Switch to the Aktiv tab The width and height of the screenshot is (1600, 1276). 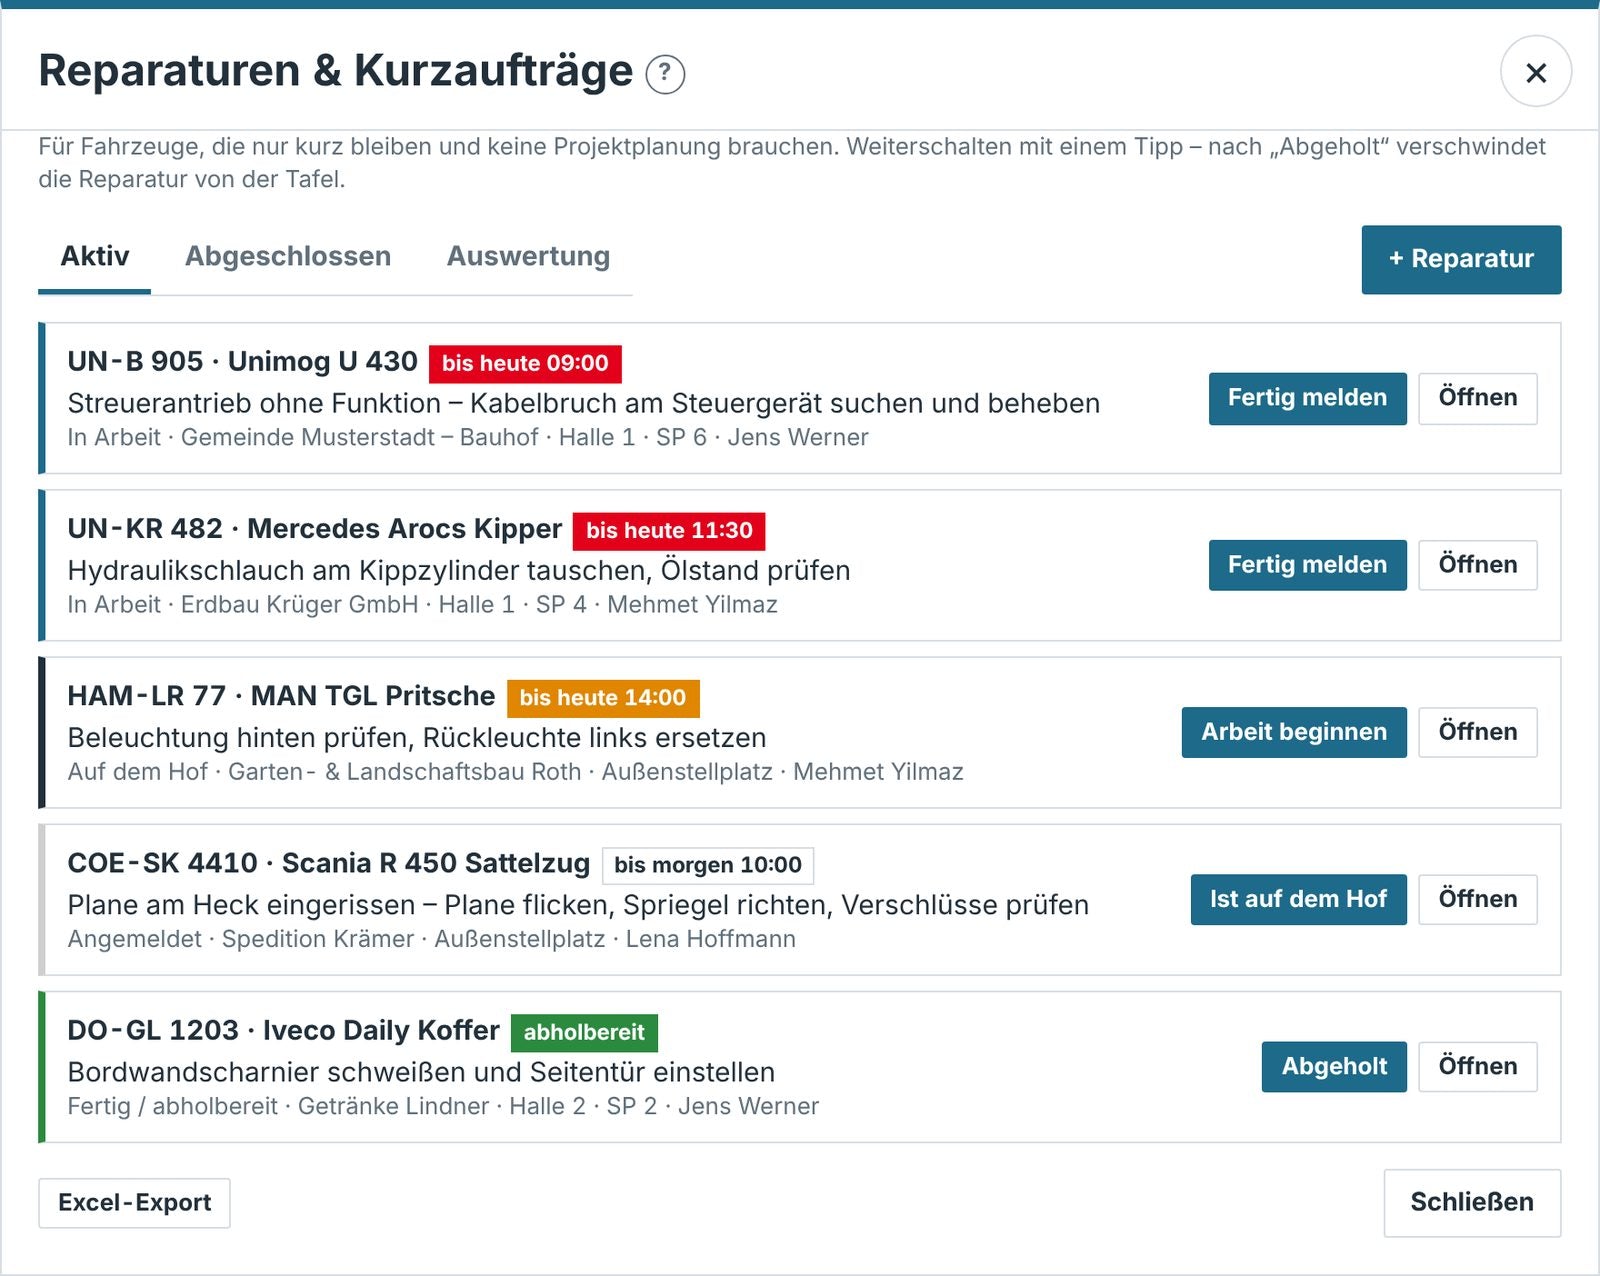click(x=95, y=256)
